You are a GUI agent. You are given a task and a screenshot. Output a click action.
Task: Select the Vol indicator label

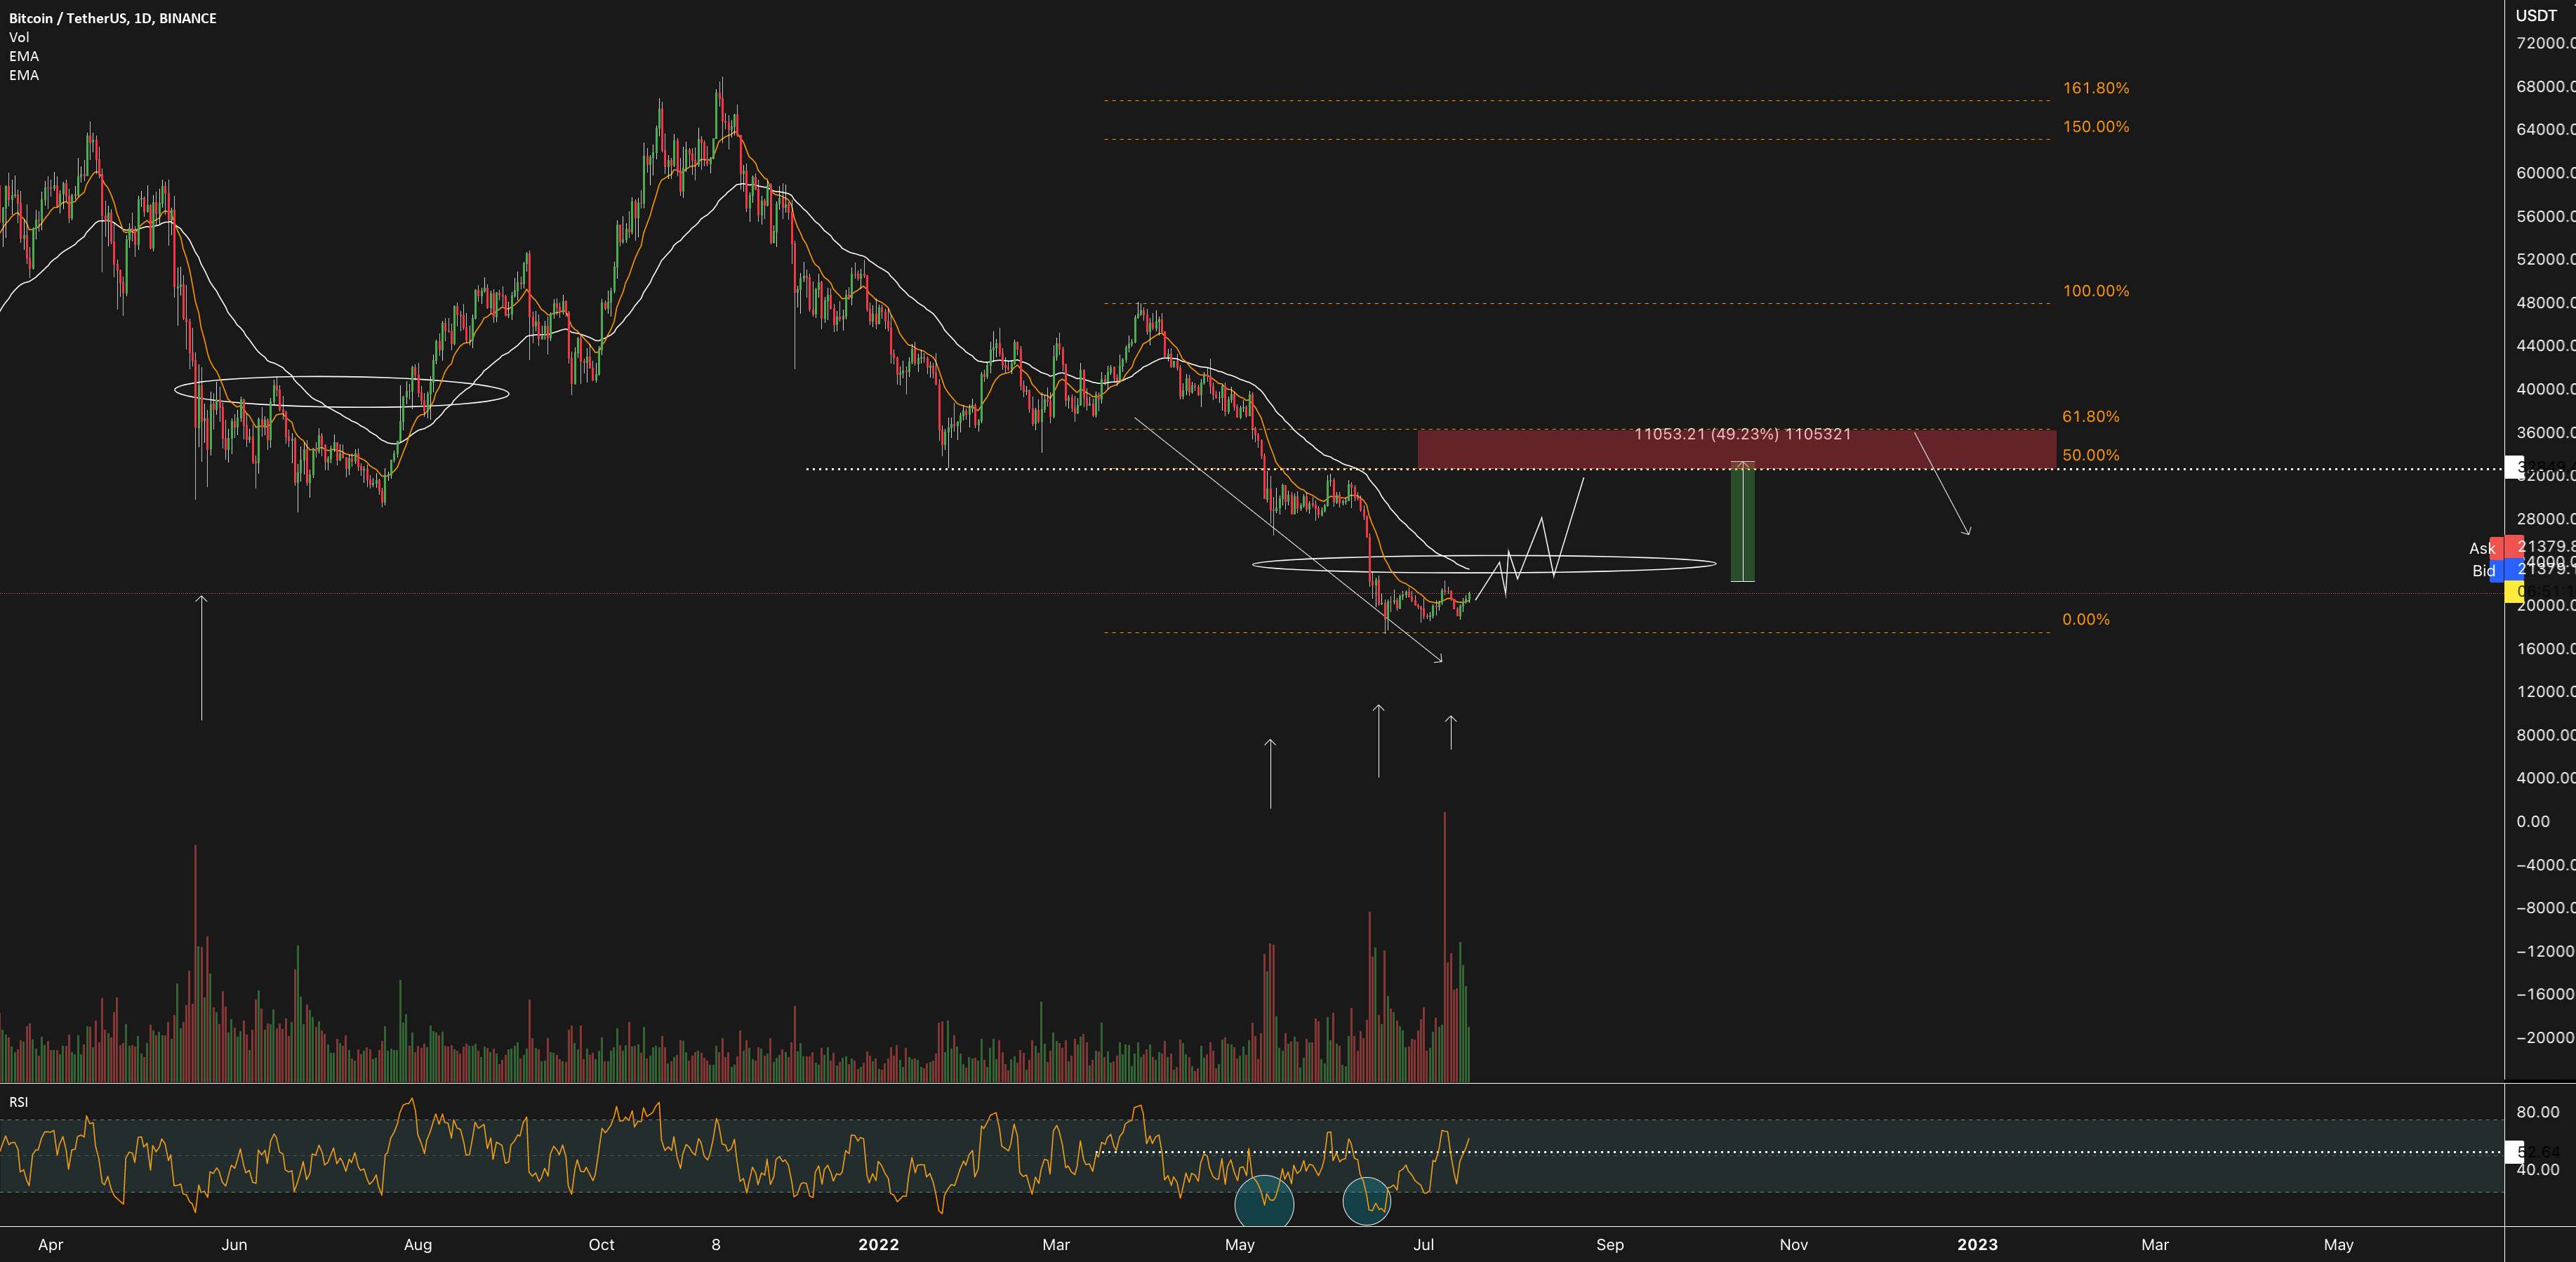click(x=19, y=37)
